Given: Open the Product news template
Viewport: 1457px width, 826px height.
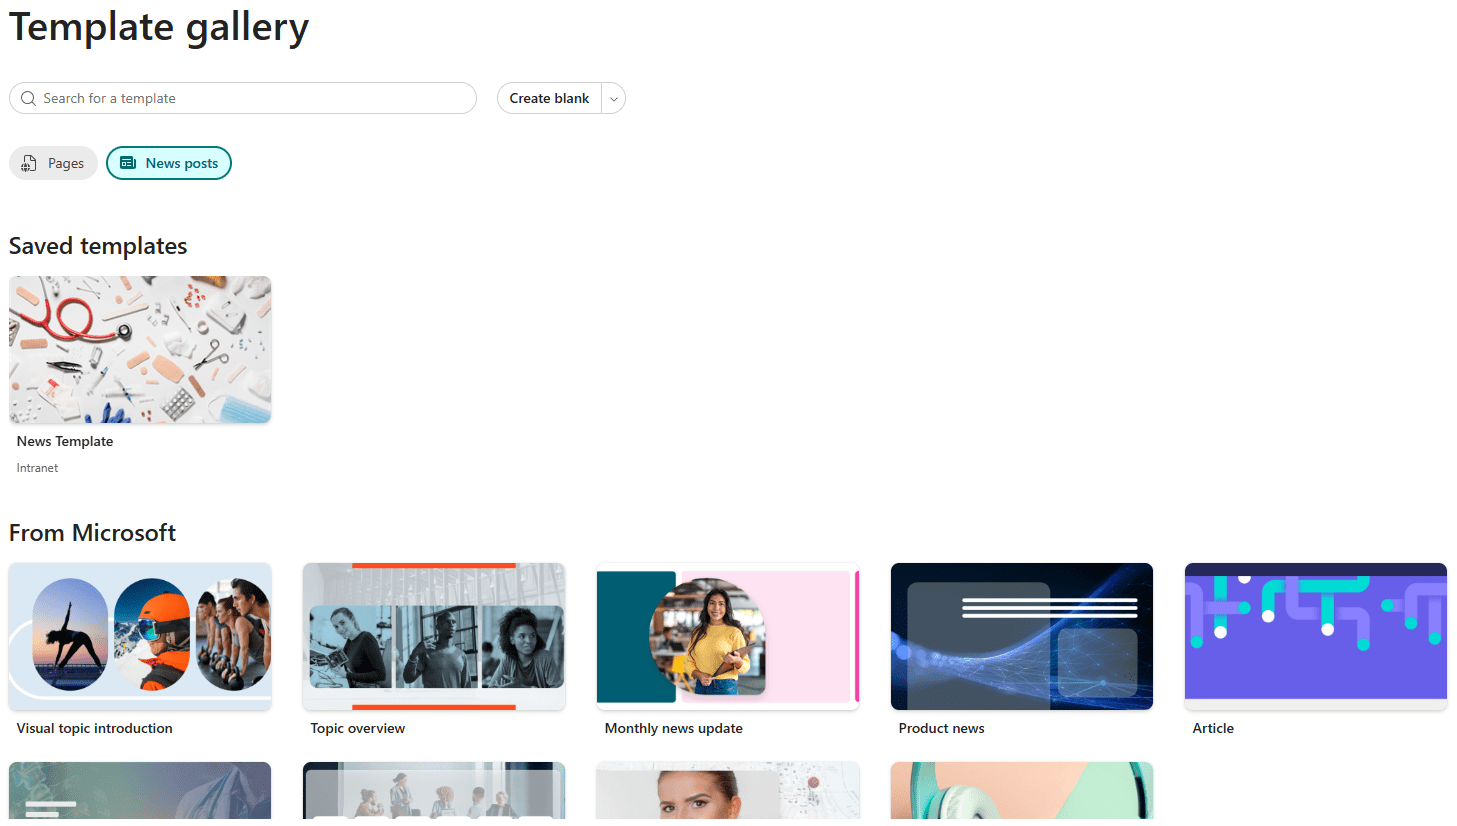Looking at the screenshot, I should click(x=1021, y=636).
